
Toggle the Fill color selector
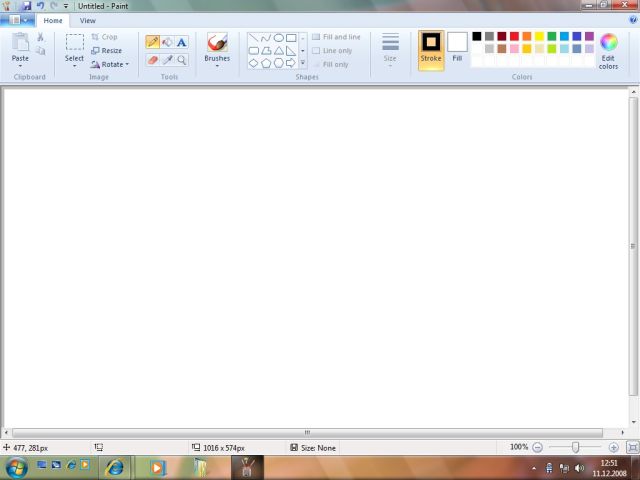pyautogui.click(x=457, y=47)
